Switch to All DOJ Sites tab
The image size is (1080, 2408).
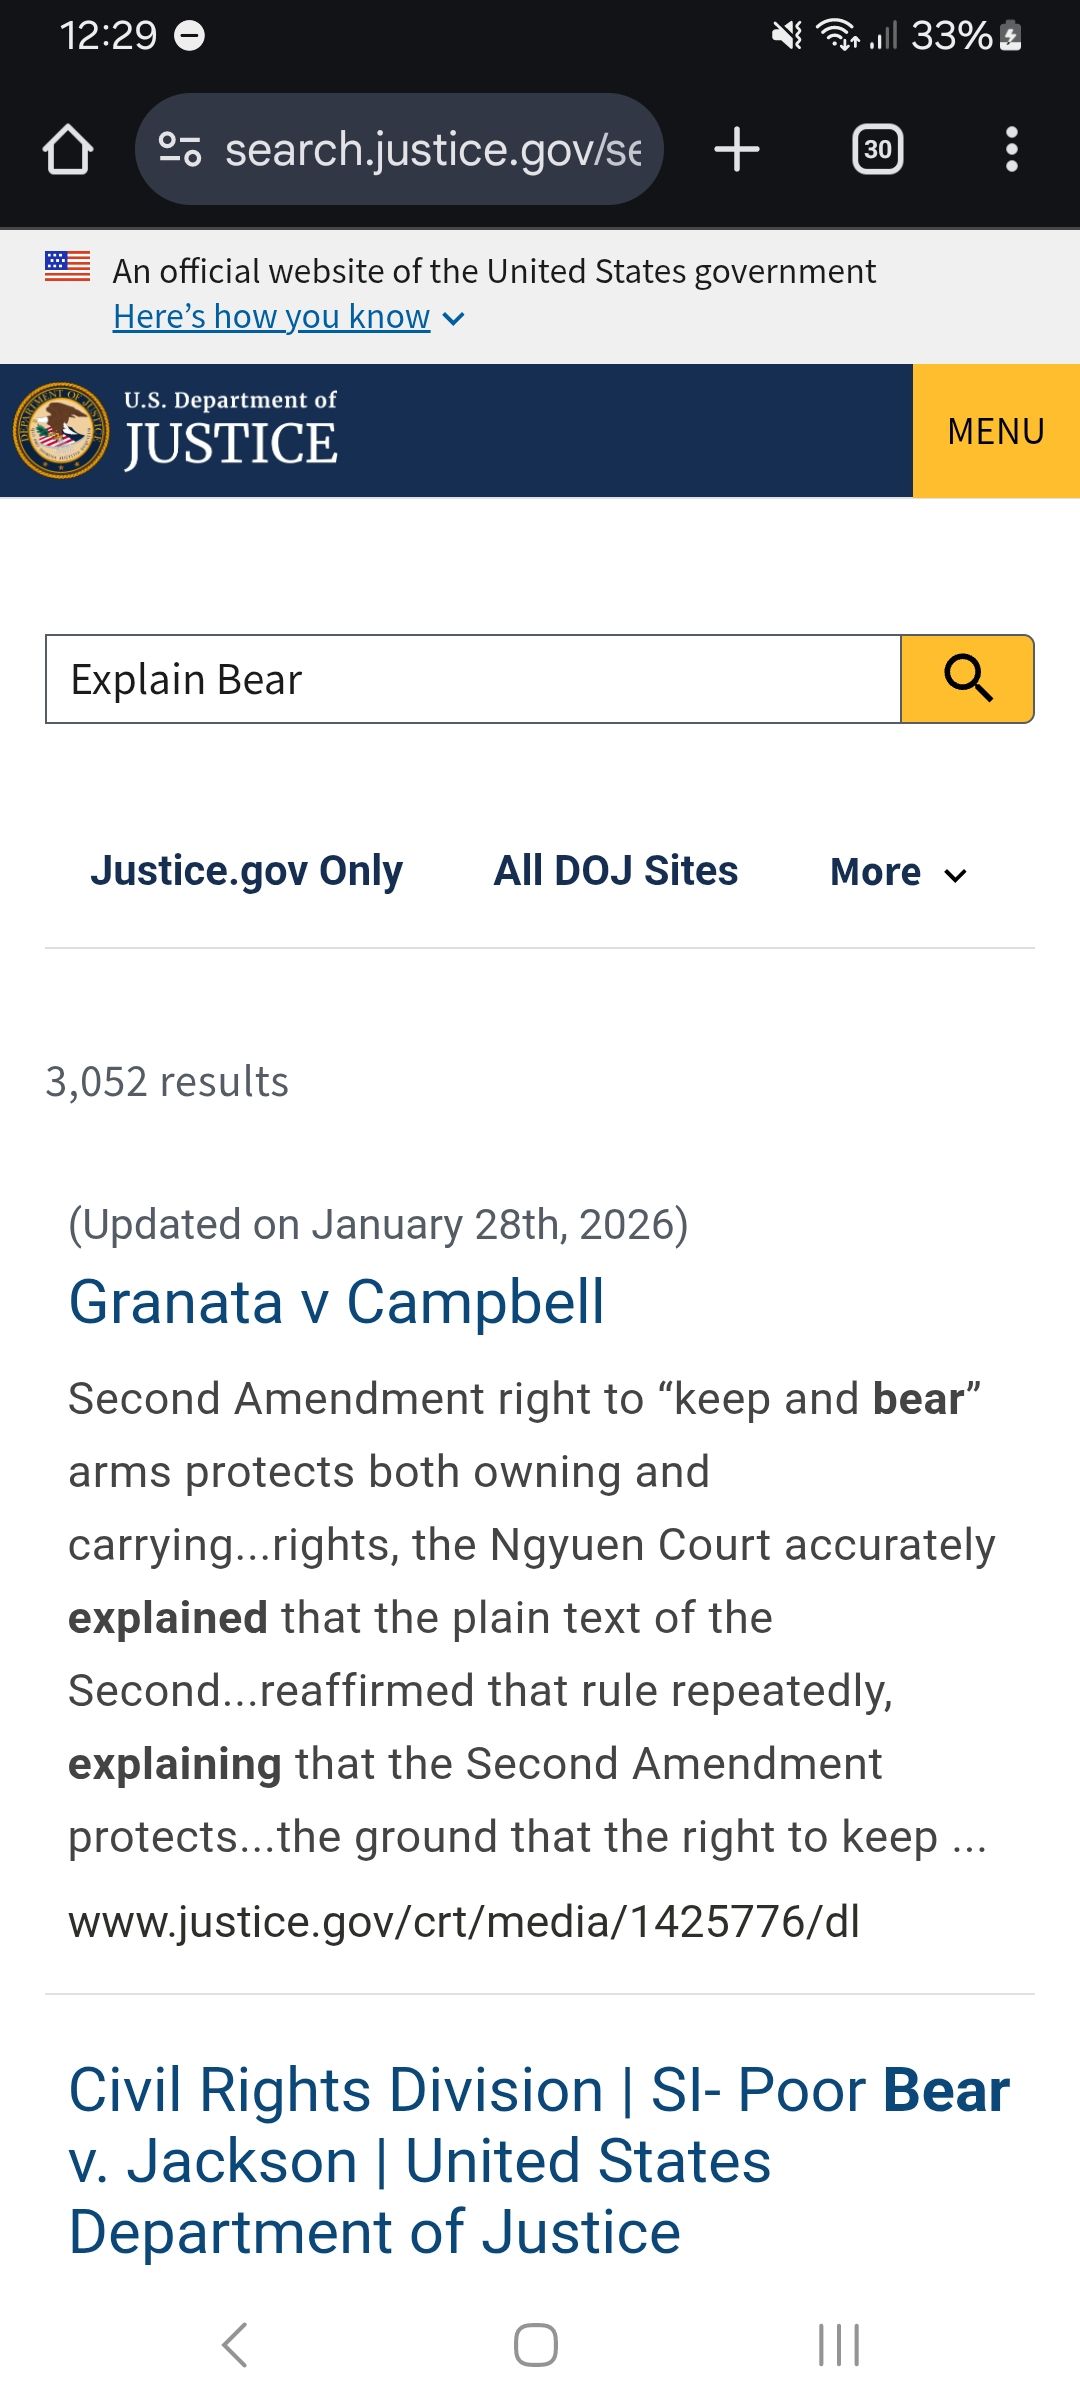click(616, 871)
